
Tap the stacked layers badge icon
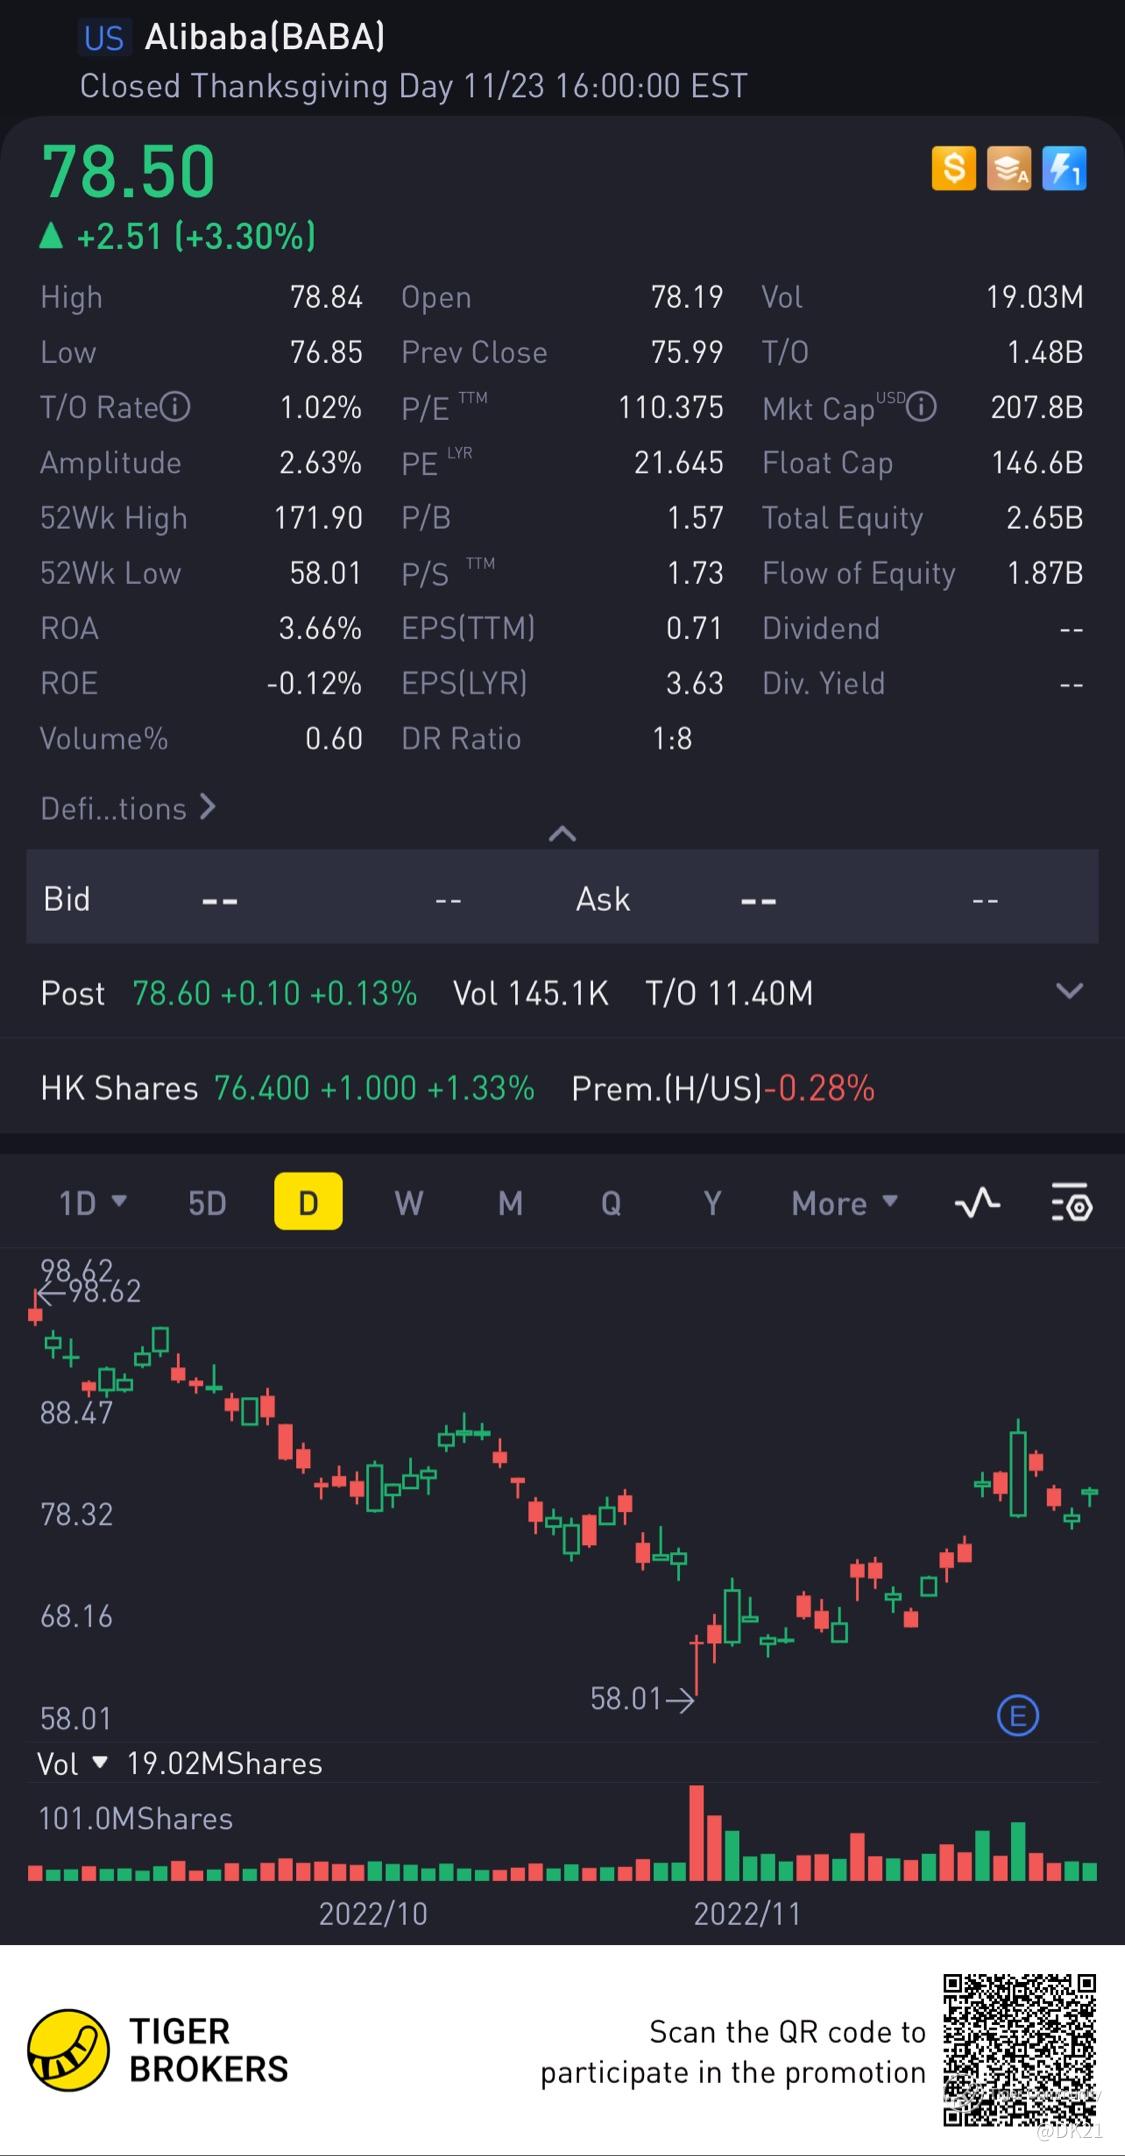click(1009, 168)
